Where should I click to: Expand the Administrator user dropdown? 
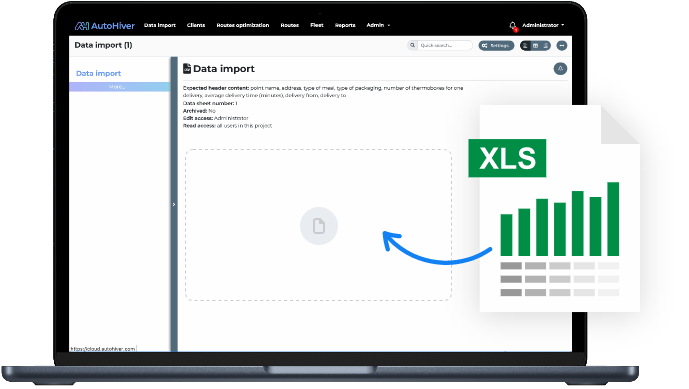coord(543,25)
